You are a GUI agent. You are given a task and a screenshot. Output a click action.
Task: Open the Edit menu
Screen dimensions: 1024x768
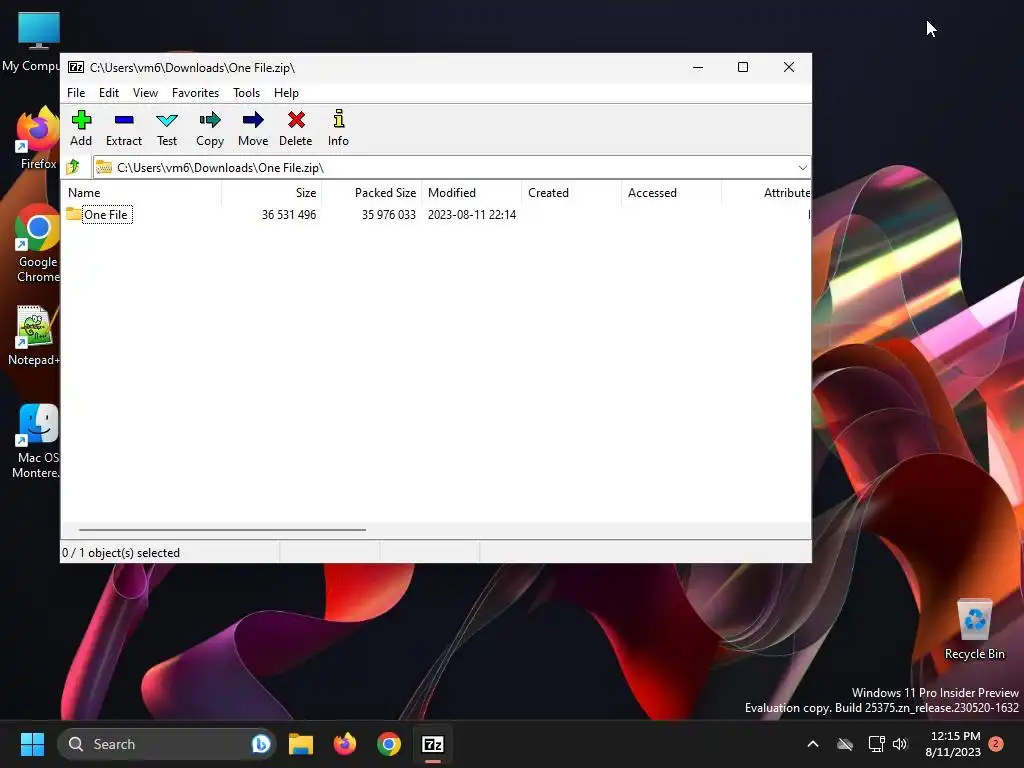pos(109,93)
